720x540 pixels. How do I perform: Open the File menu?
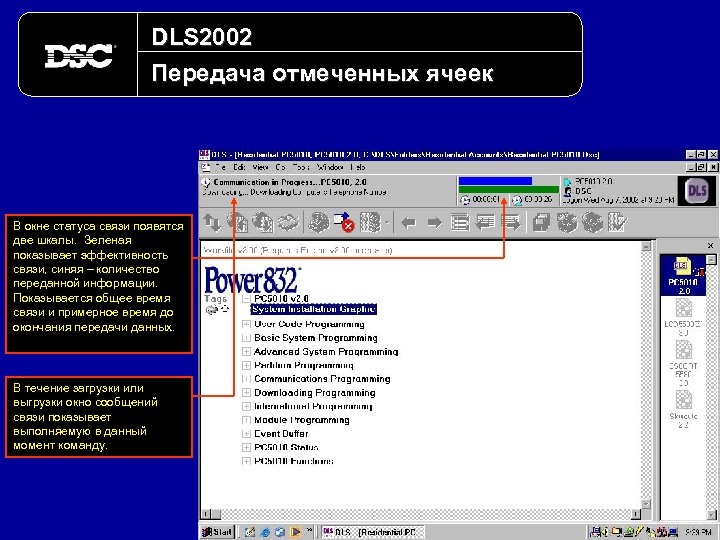[x=220, y=167]
